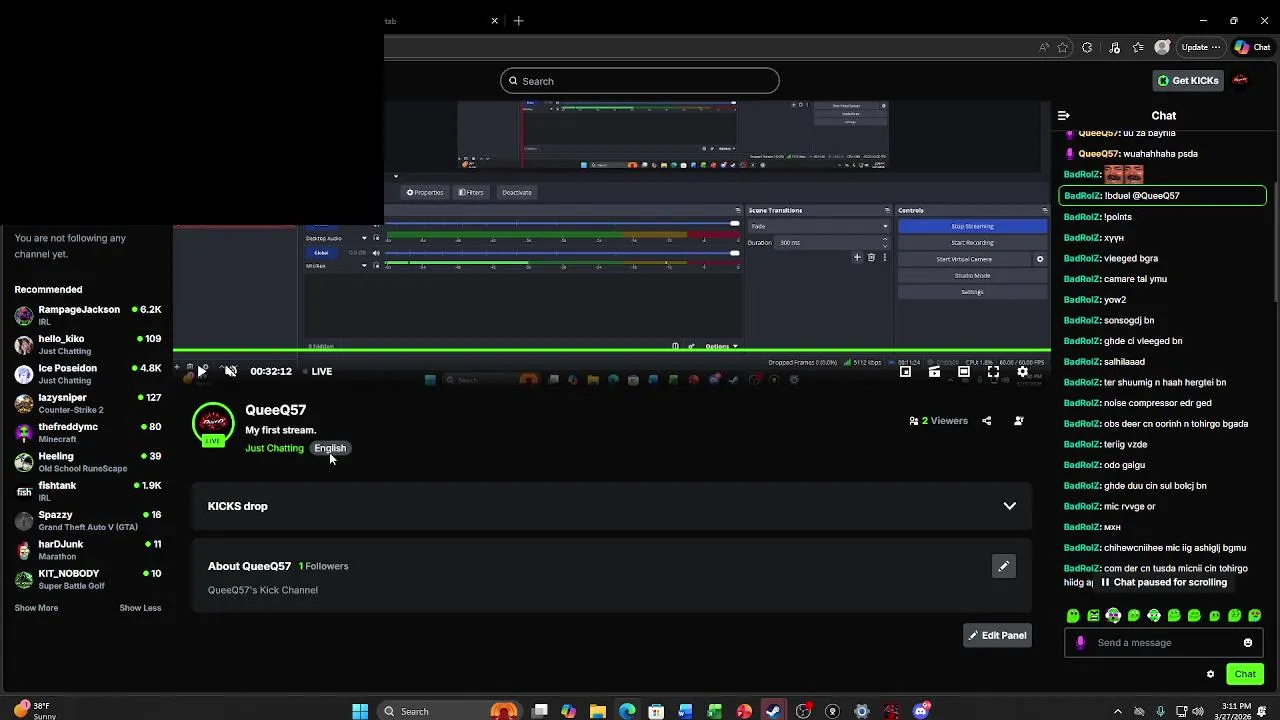The height and width of the screenshot is (720, 1280).
Task: Open the QueeQ57 channel avatar
Action: (x=213, y=423)
